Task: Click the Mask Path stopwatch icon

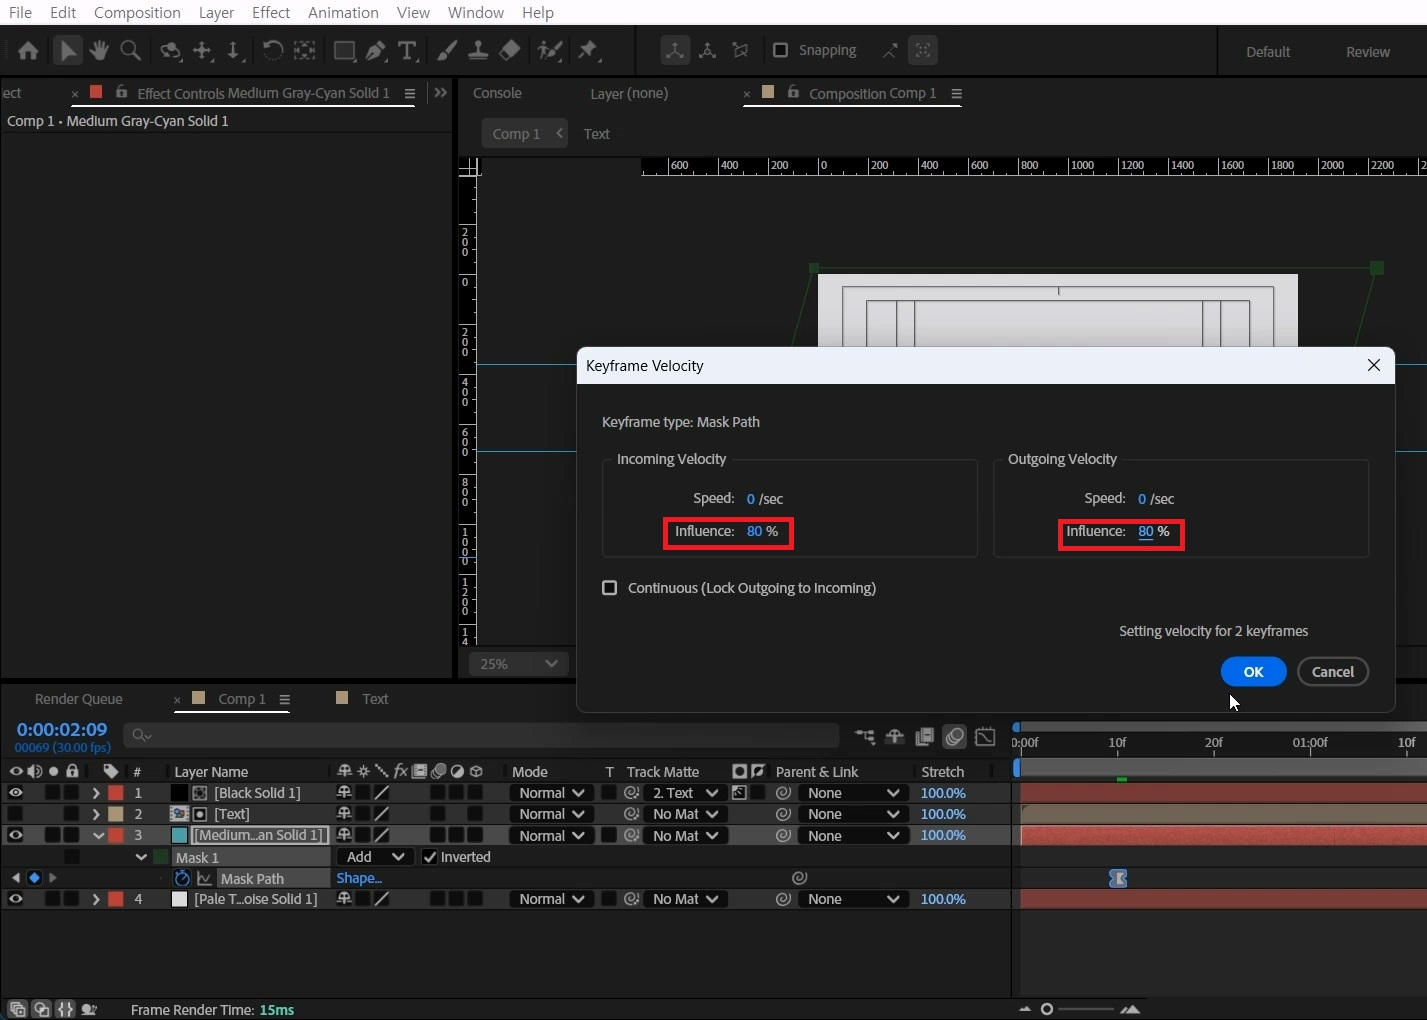Action: pos(182,878)
